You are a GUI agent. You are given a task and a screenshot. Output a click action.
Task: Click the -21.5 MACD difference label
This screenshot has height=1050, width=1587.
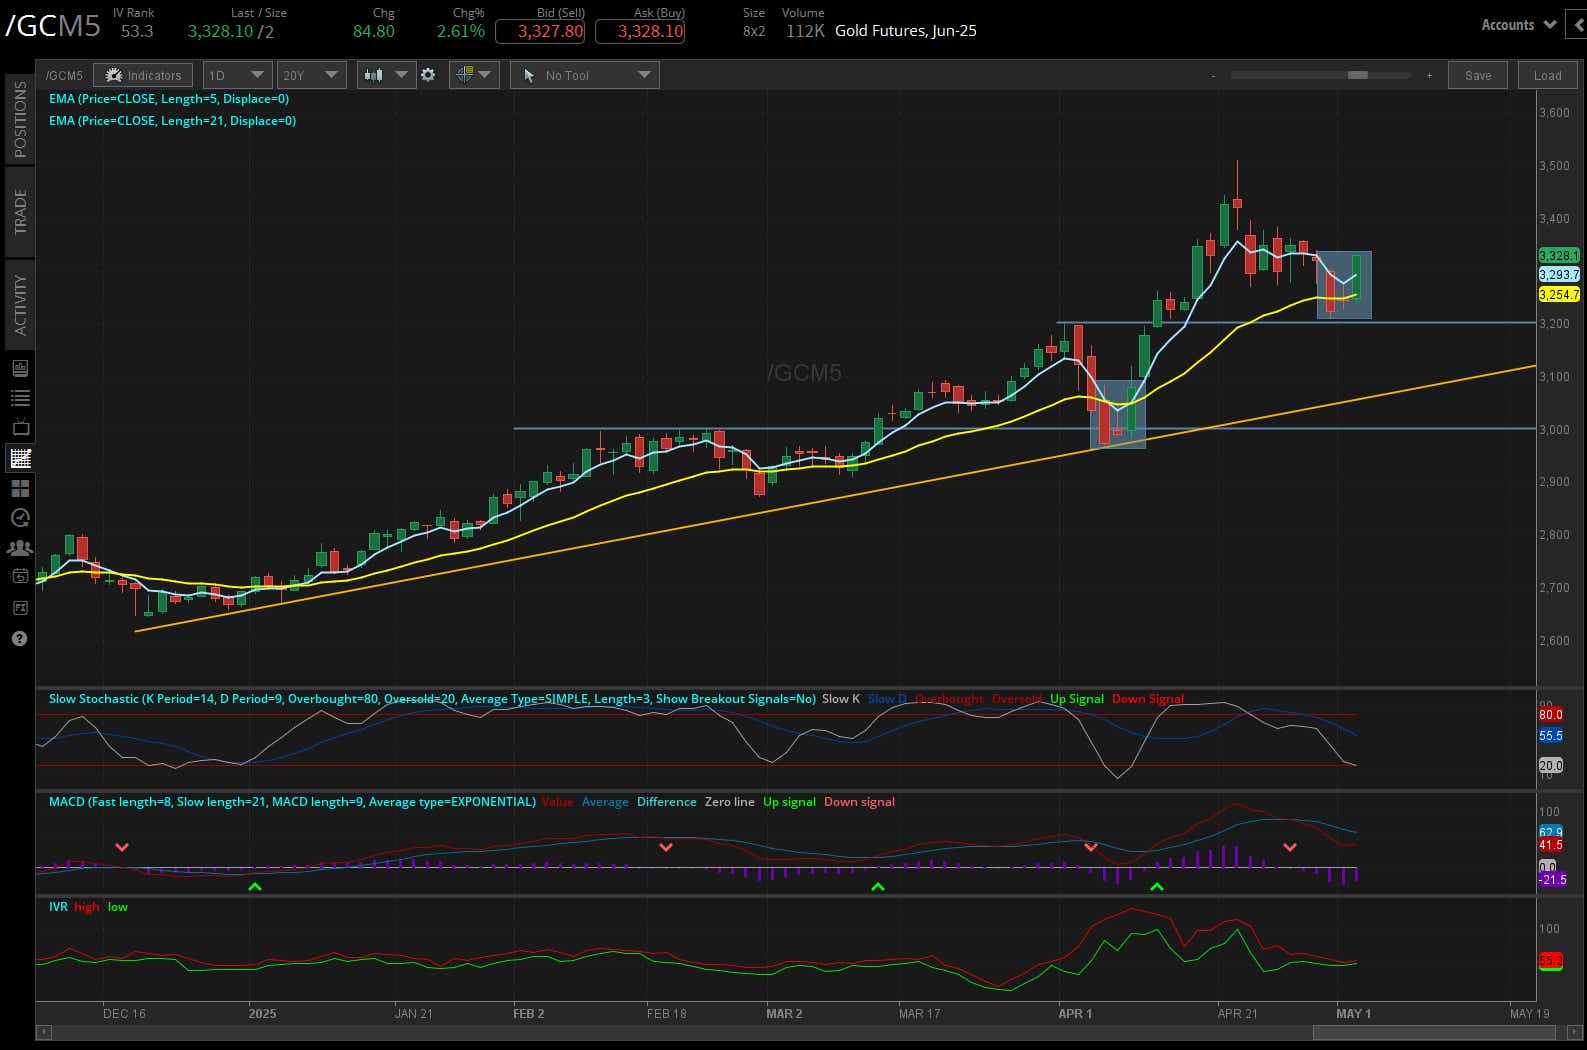click(1553, 880)
